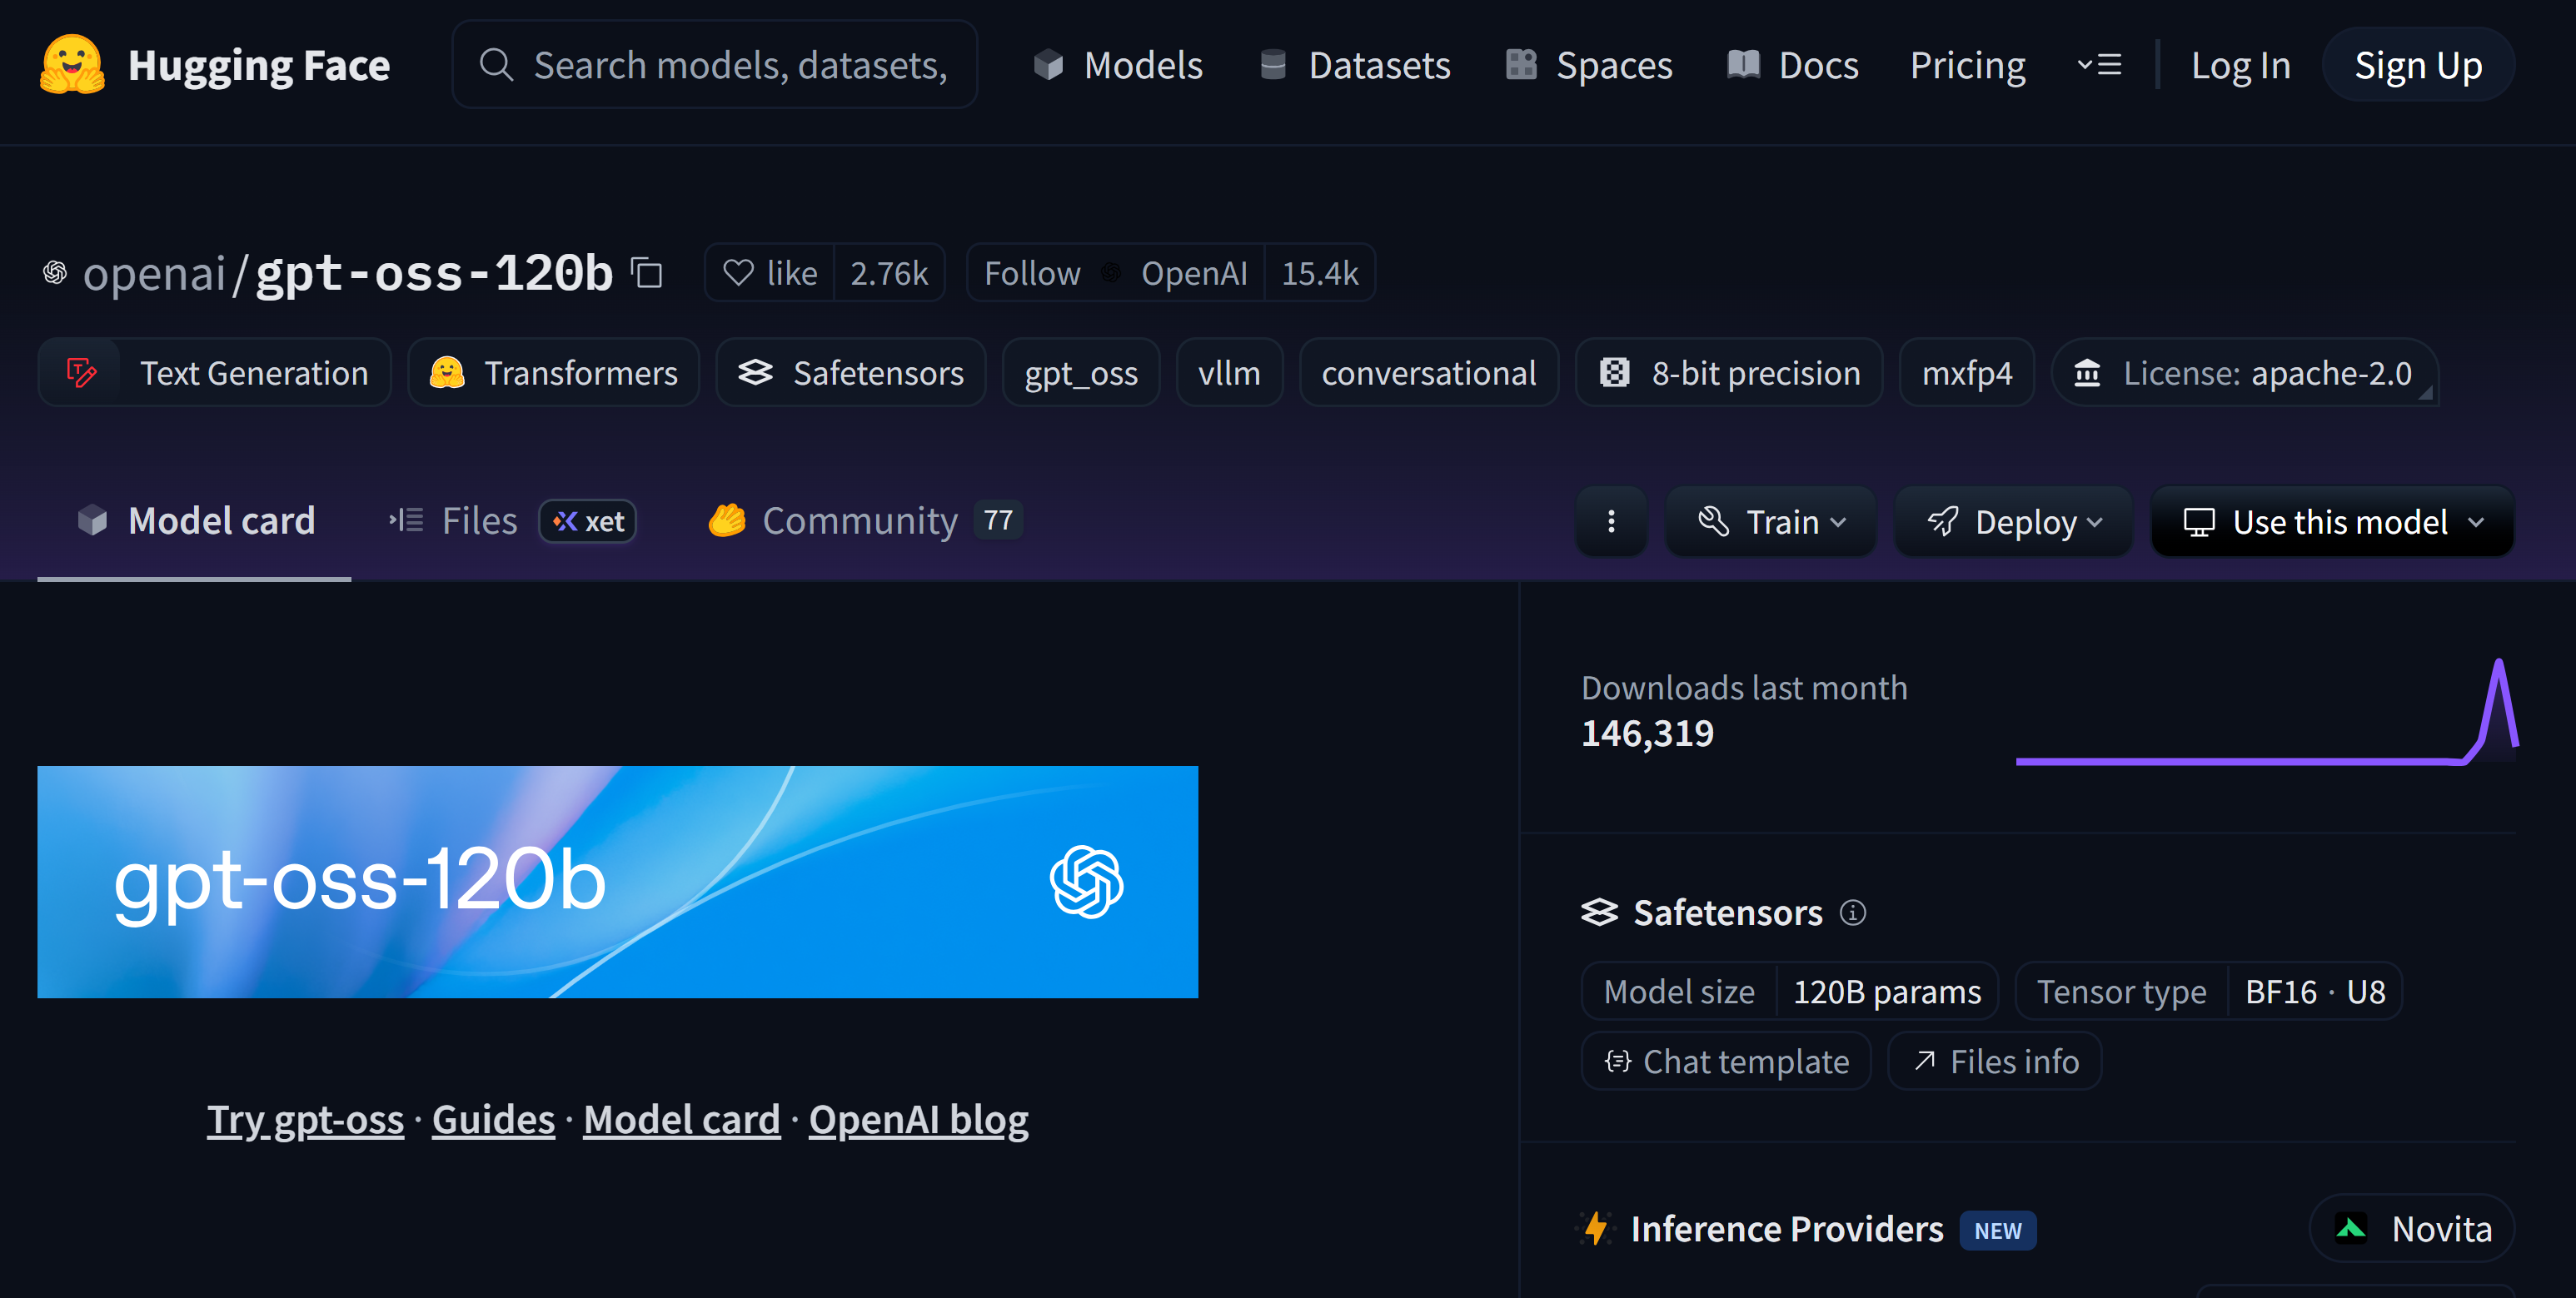Open the three-dot more options menu
Viewport: 2576px width, 1298px height.
[1610, 521]
